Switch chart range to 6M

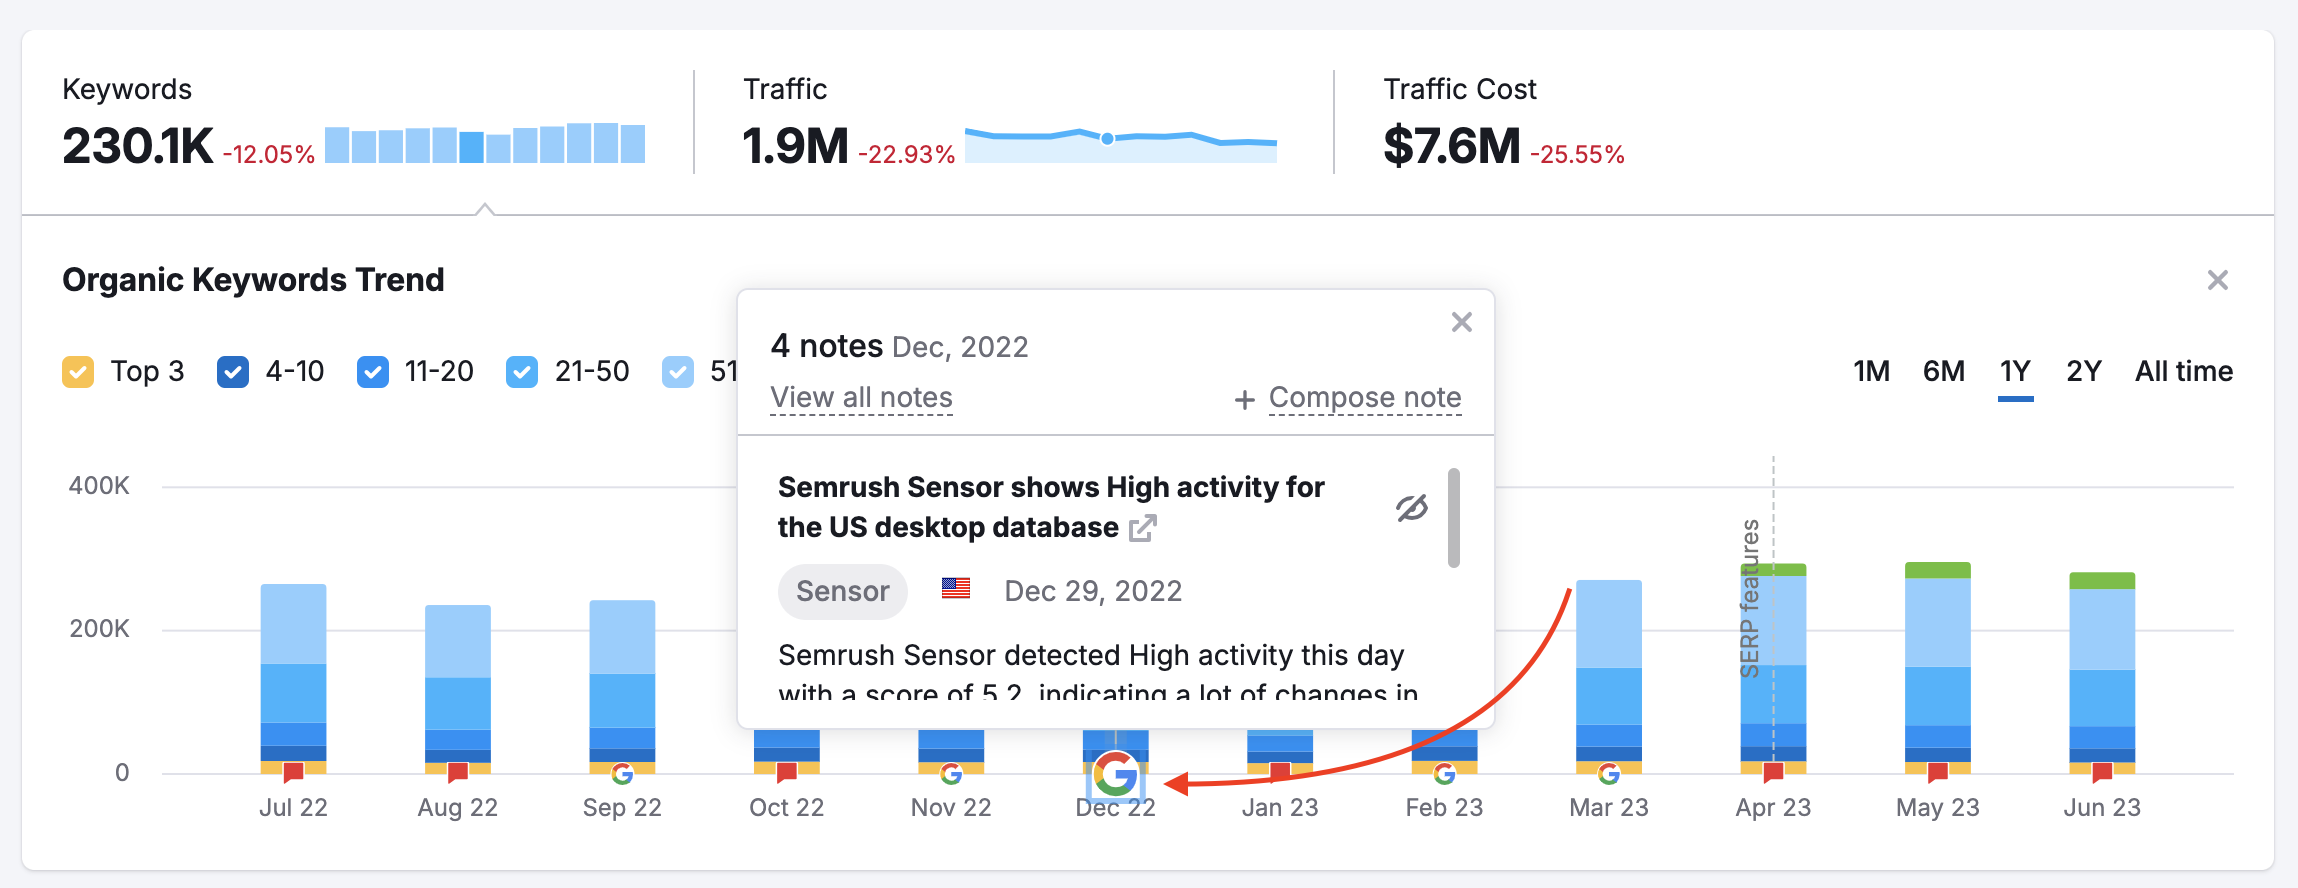pyautogui.click(x=1943, y=372)
